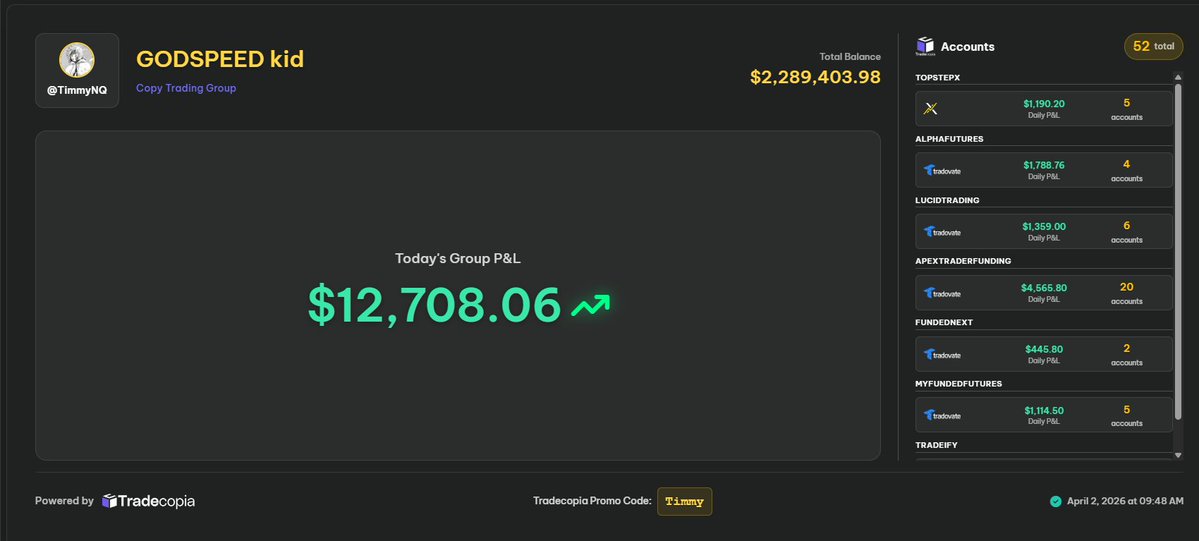Click the Tradecopia cube icon beside Accounts
The image size is (1199, 541).
click(x=925, y=46)
